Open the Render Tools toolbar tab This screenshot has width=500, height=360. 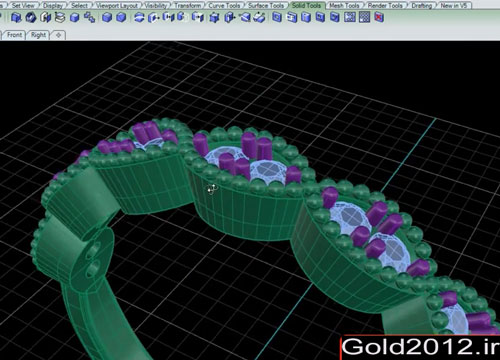(x=385, y=5)
